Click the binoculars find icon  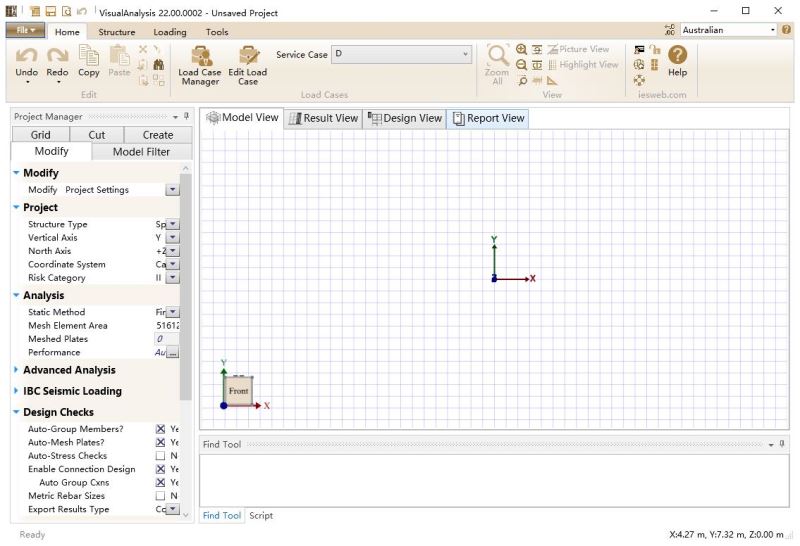click(159, 65)
